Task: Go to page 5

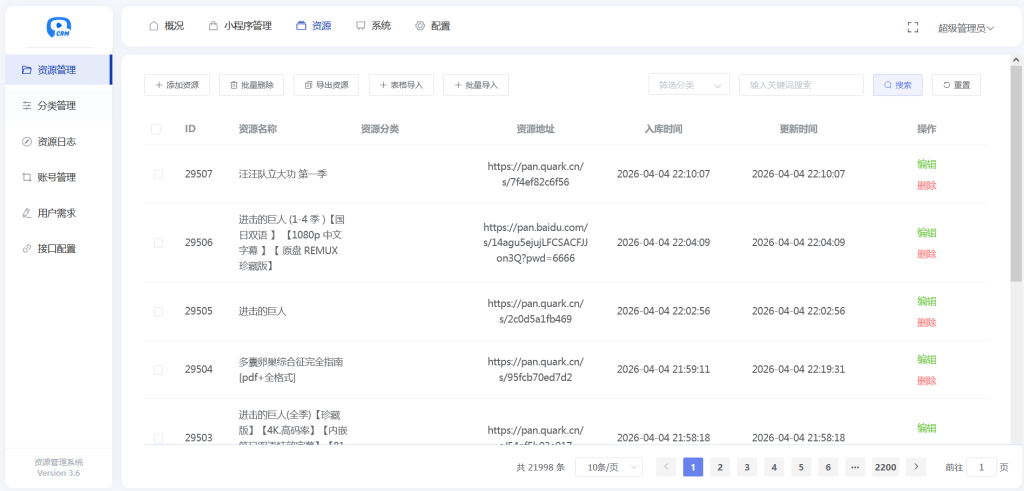Action: [801, 467]
